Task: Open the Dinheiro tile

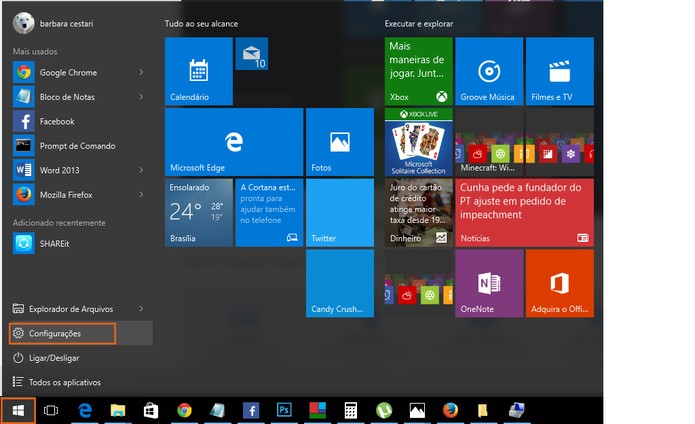Action: point(418,213)
